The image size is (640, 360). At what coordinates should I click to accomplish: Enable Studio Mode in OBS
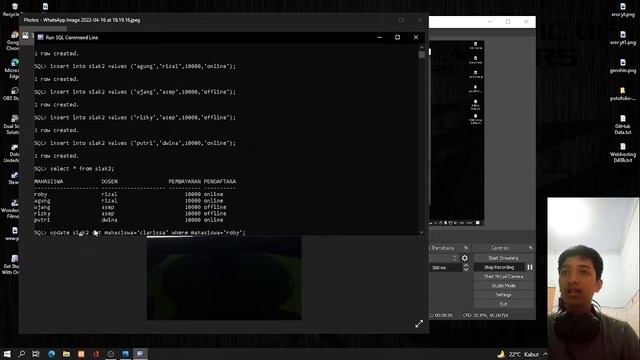503,286
